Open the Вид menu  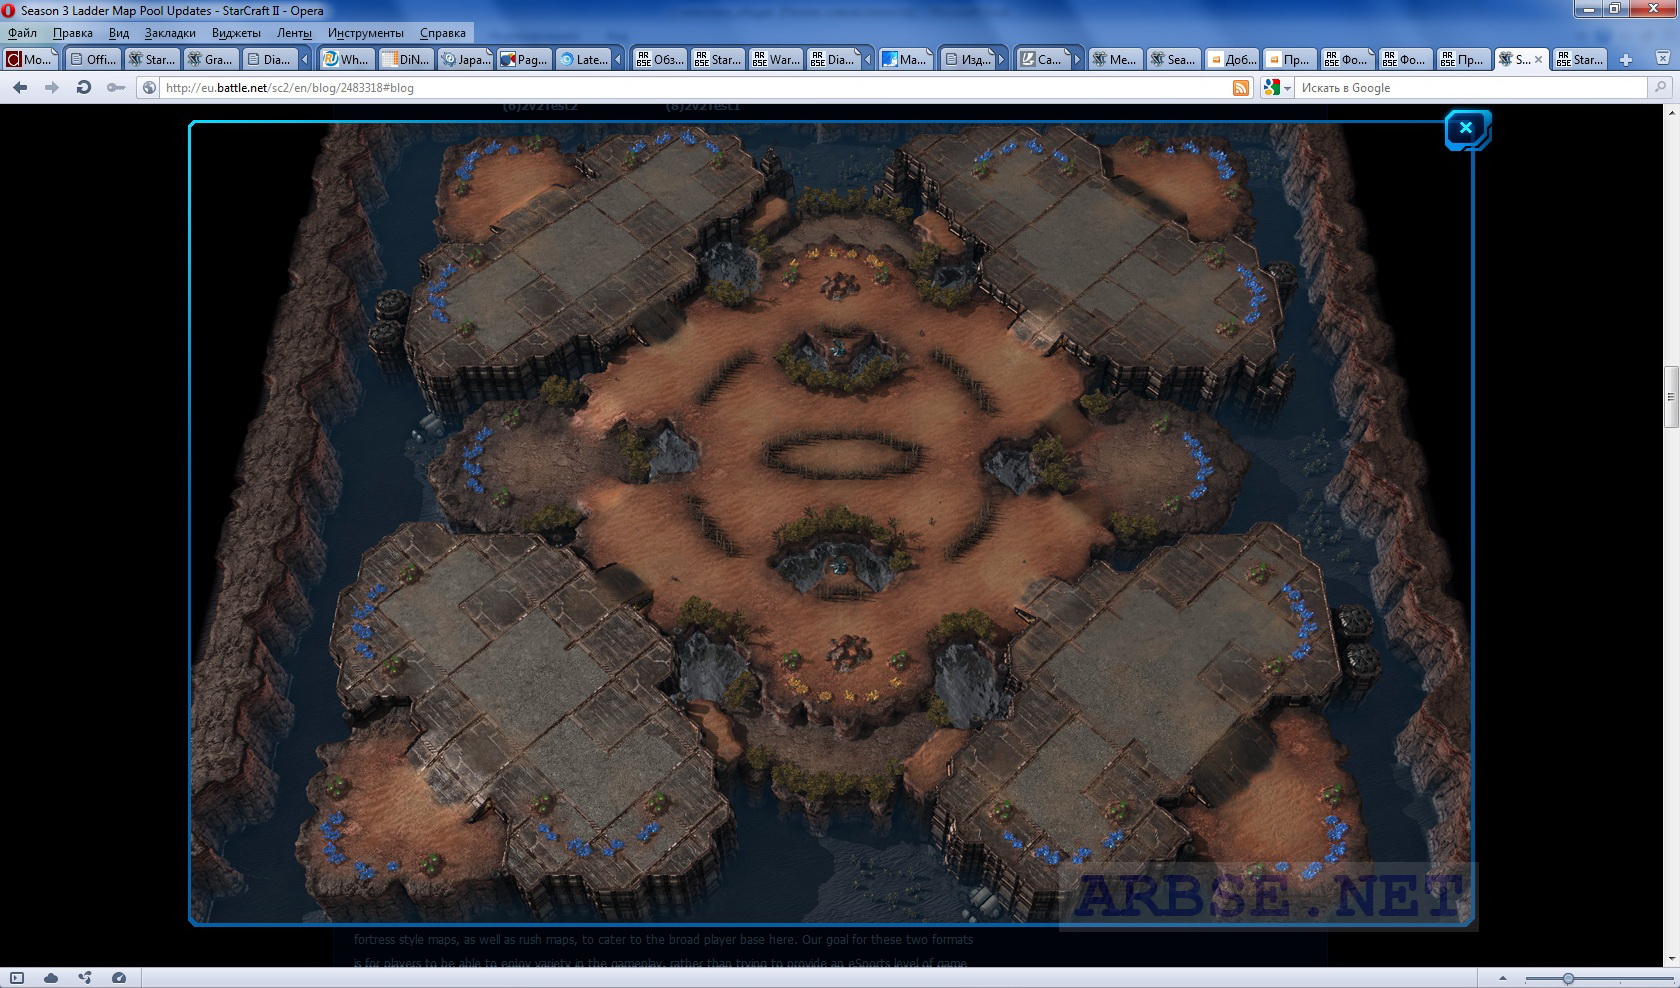(119, 33)
